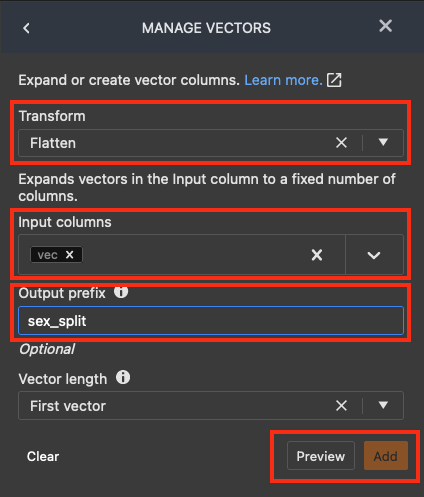Click the empty area of Input columns box

click(193, 255)
